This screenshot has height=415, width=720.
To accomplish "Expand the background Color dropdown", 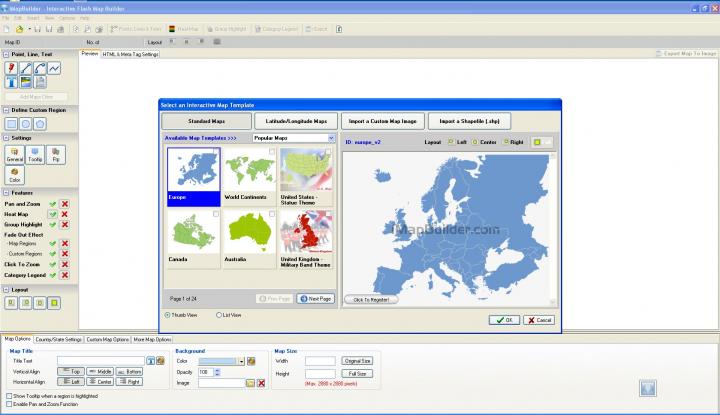I will point(240,361).
